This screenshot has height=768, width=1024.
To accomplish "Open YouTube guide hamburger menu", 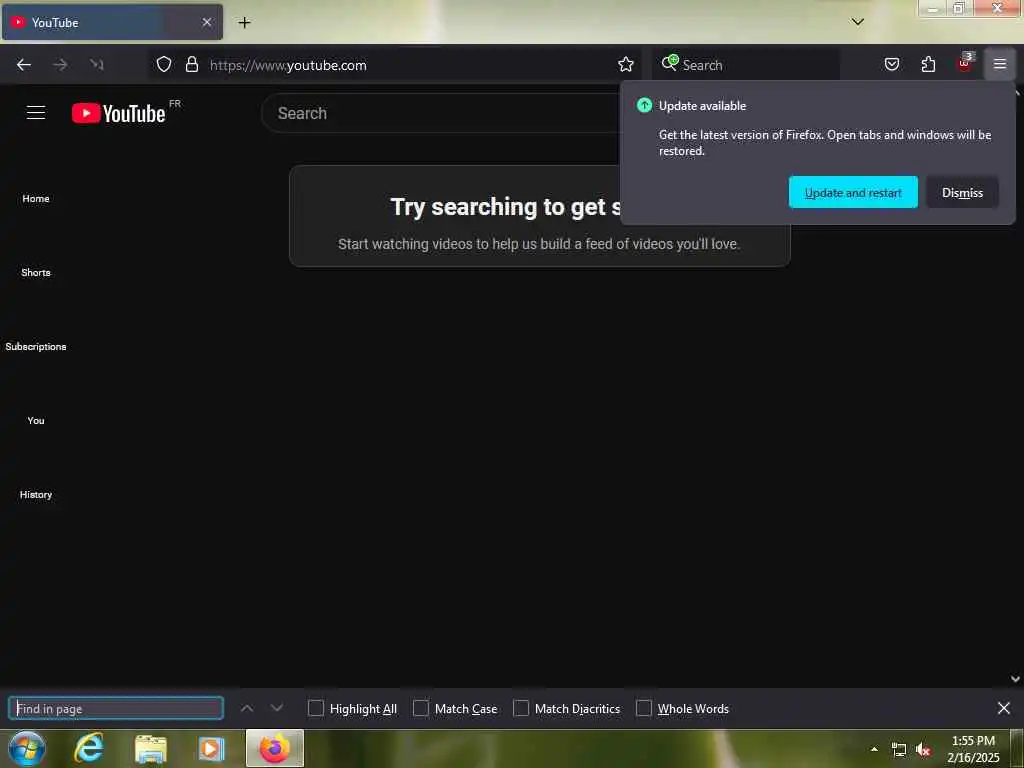I will (36, 113).
